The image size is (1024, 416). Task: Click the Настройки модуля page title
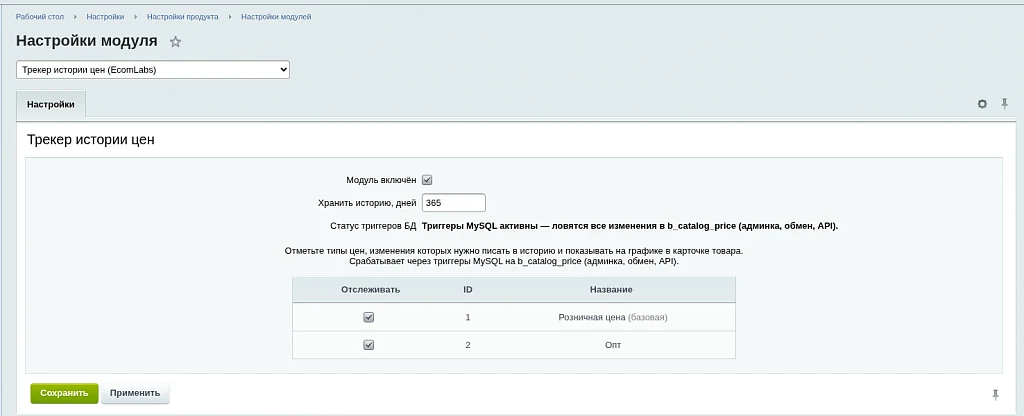87,40
